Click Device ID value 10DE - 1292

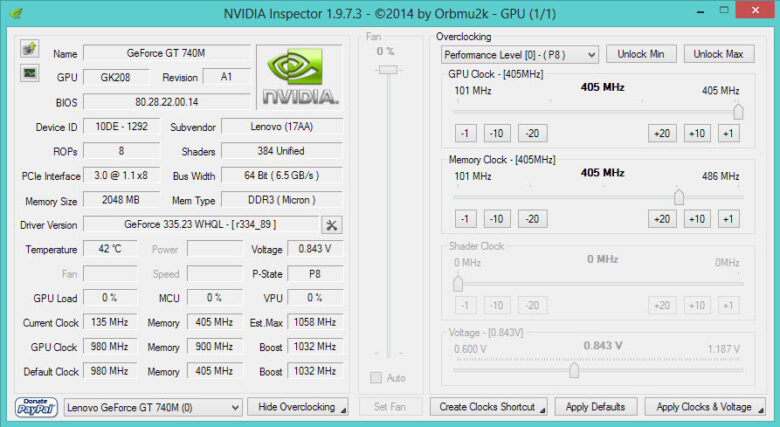(122, 126)
